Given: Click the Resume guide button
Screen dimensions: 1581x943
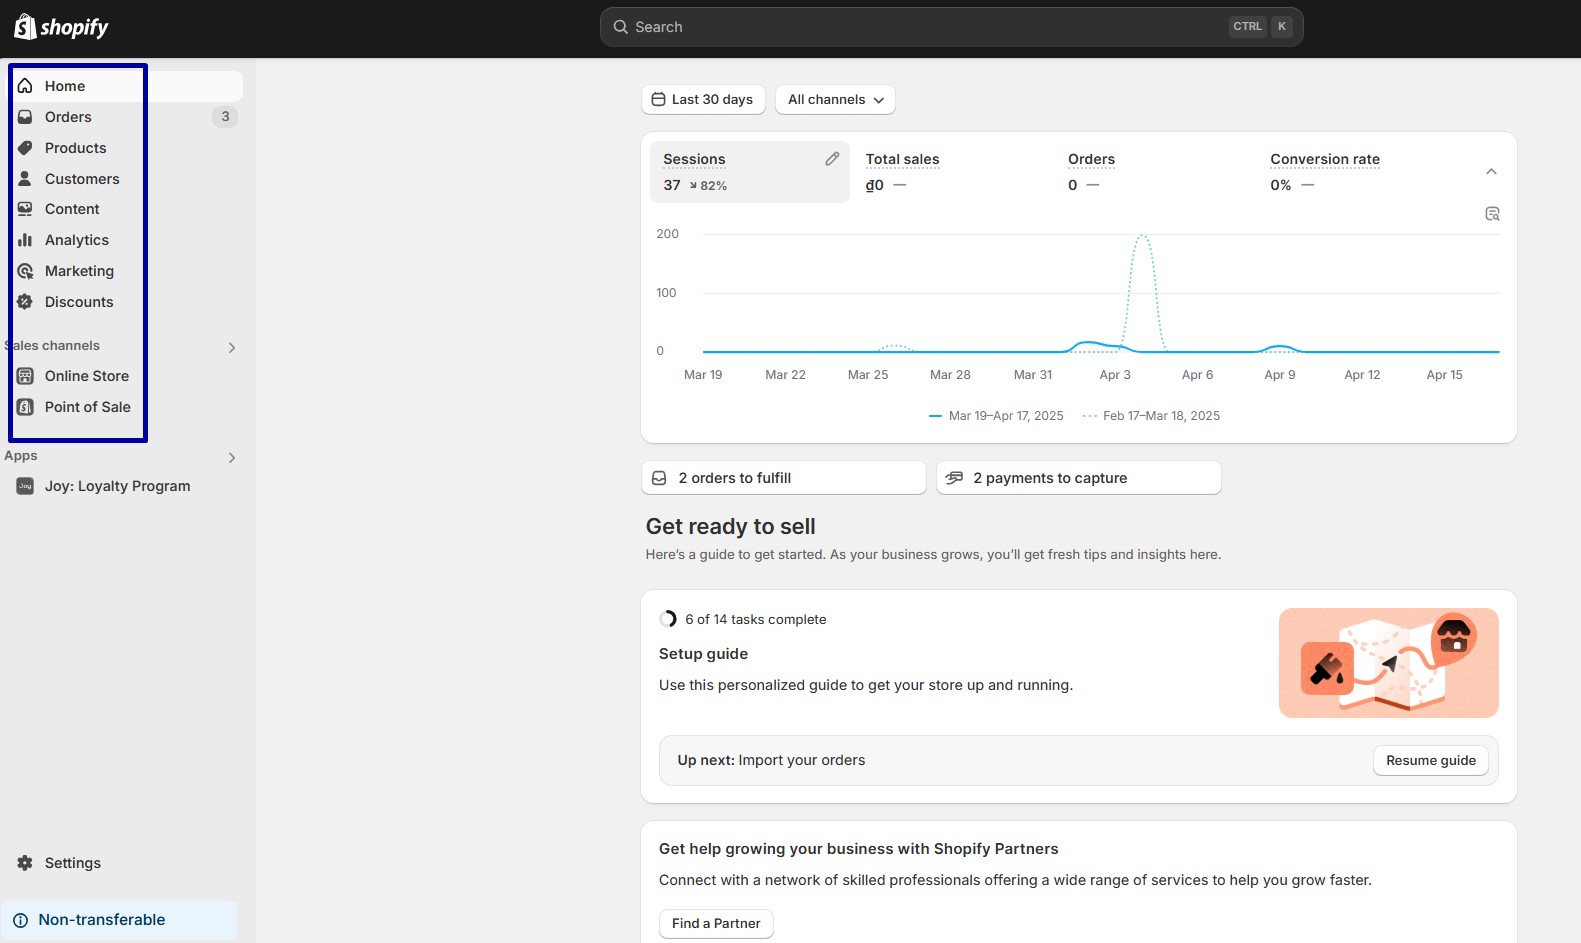Looking at the screenshot, I should click(1430, 761).
